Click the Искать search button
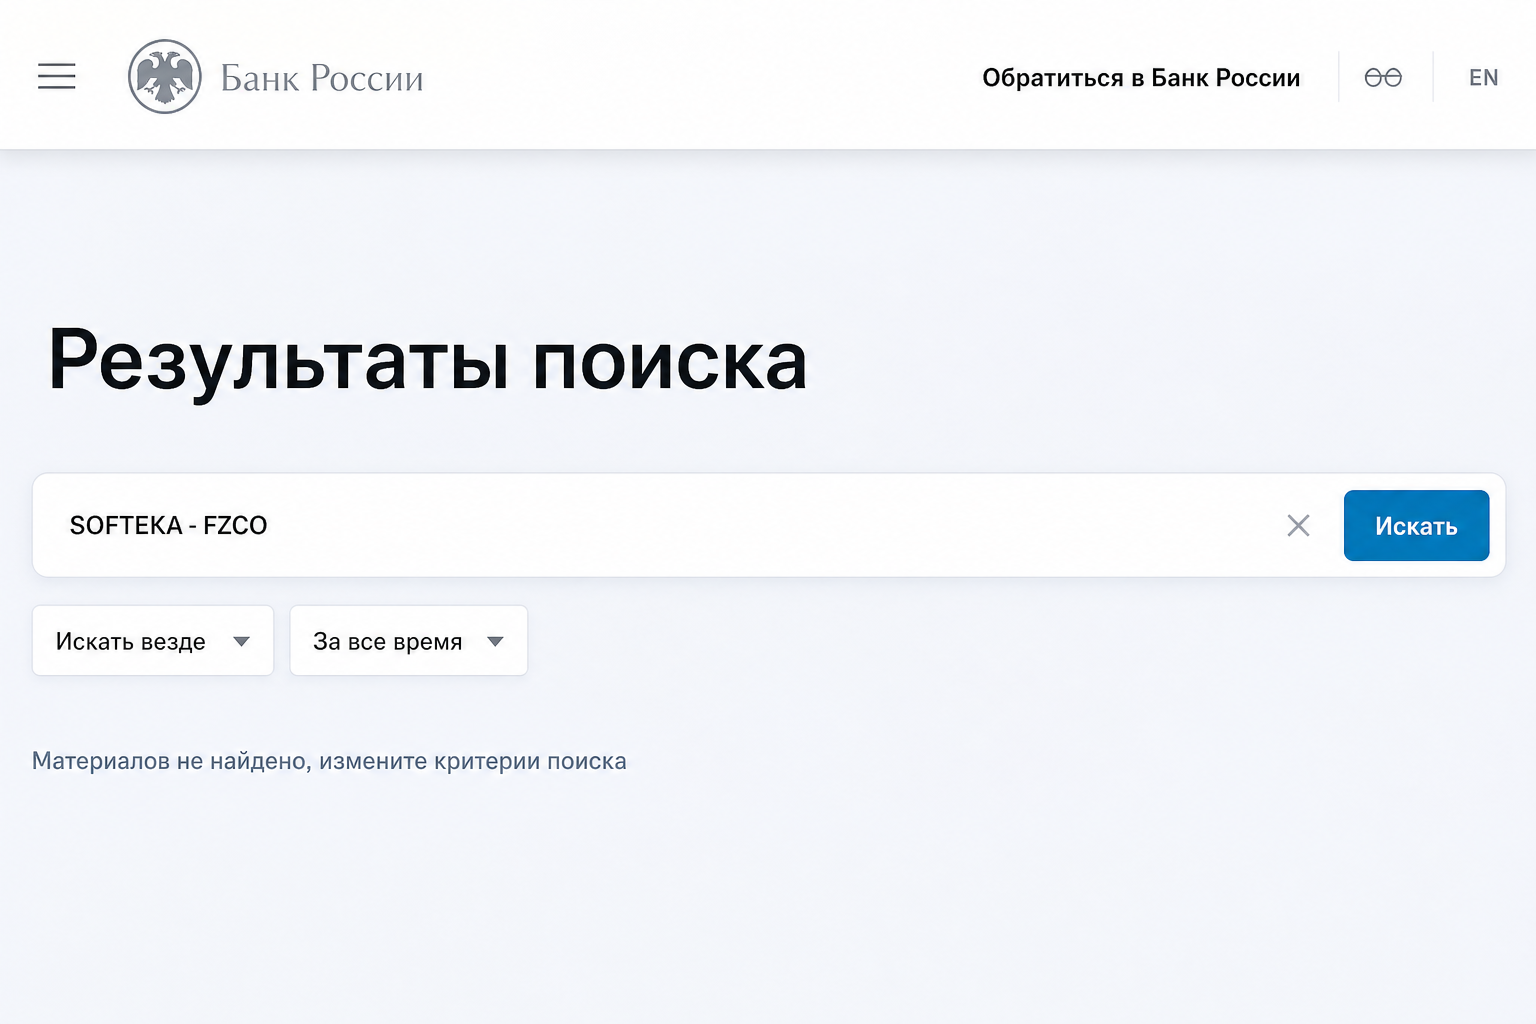The height and width of the screenshot is (1024, 1536). [x=1416, y=525]
